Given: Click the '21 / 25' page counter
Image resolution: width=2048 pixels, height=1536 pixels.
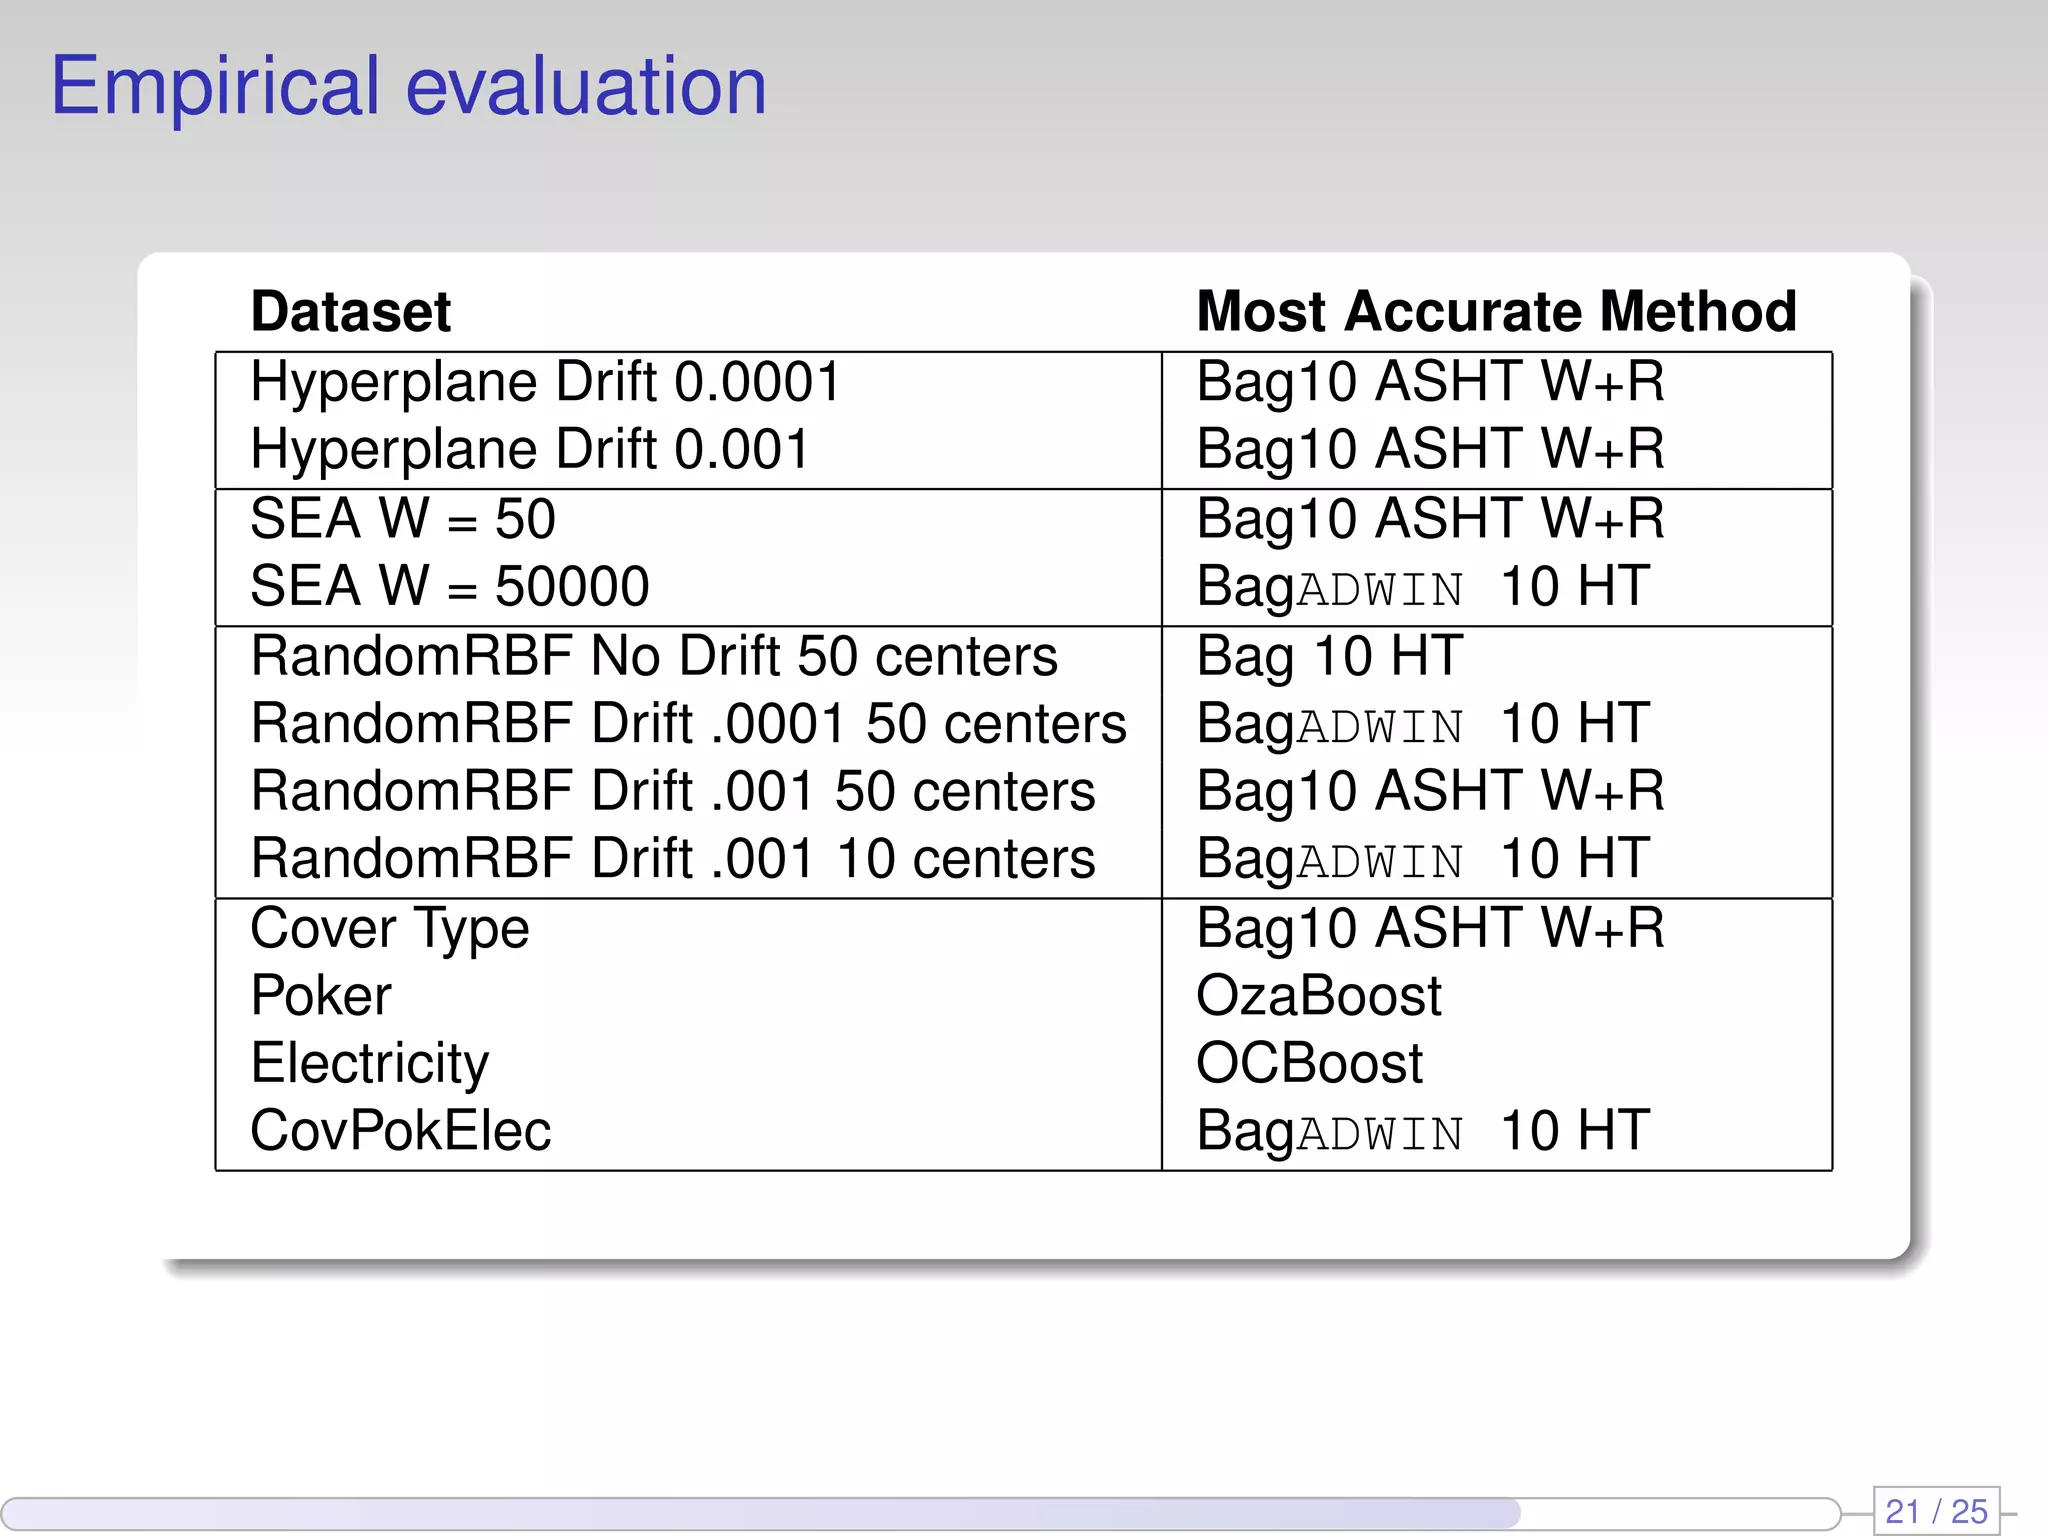Looking at the screenshot, I should (1936, 1511).
